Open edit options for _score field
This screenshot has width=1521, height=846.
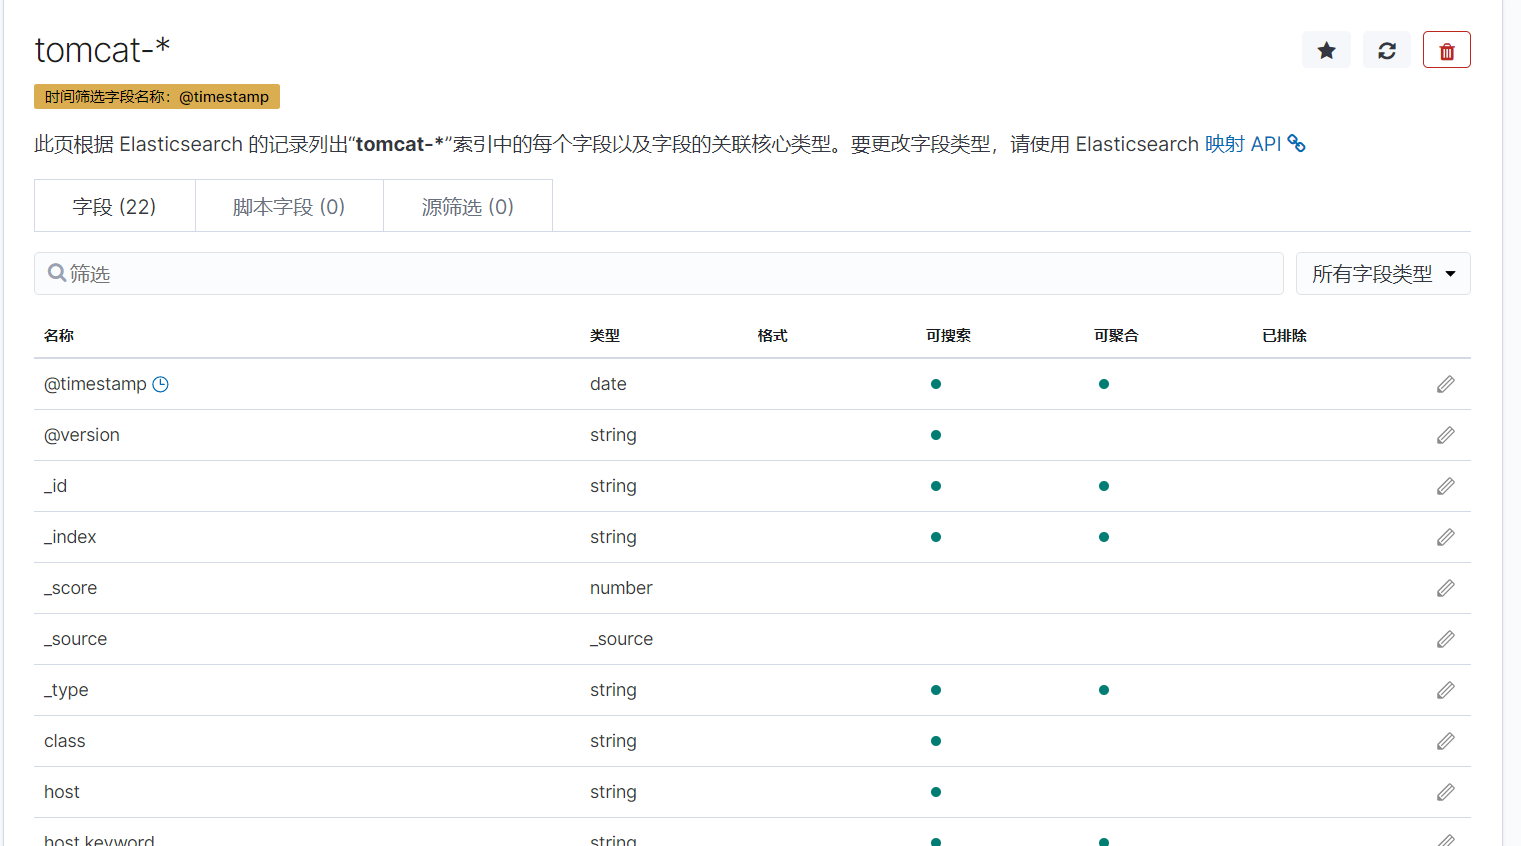(1445, 588)
